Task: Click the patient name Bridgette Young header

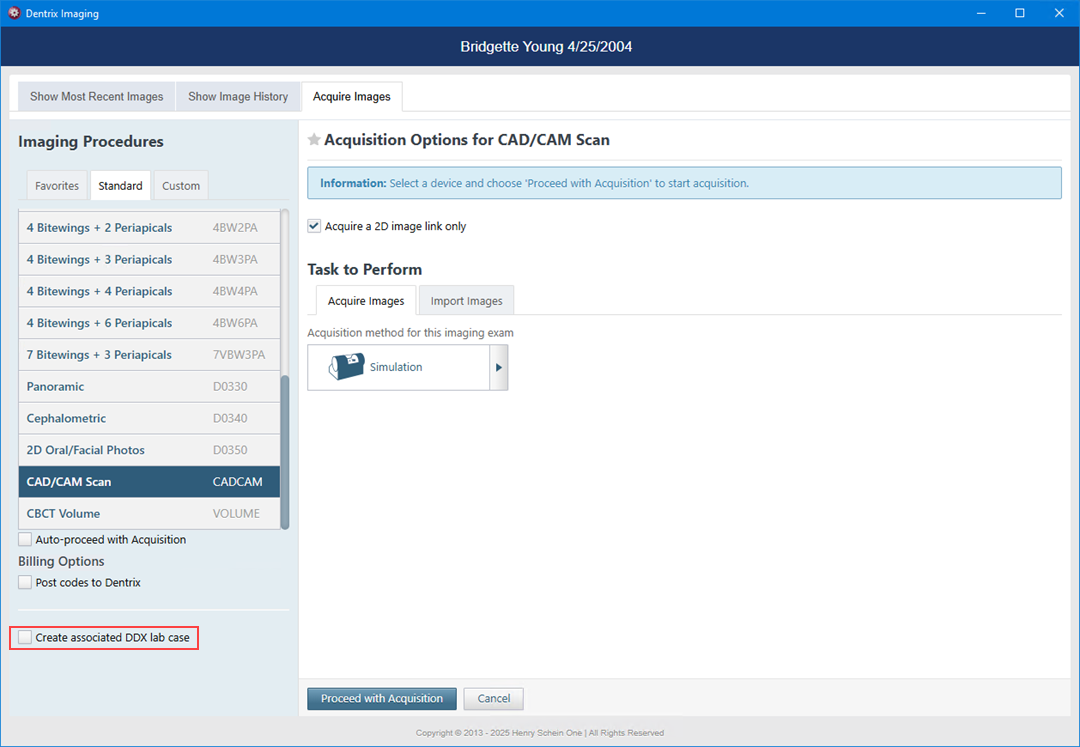Action: [546, 47]
